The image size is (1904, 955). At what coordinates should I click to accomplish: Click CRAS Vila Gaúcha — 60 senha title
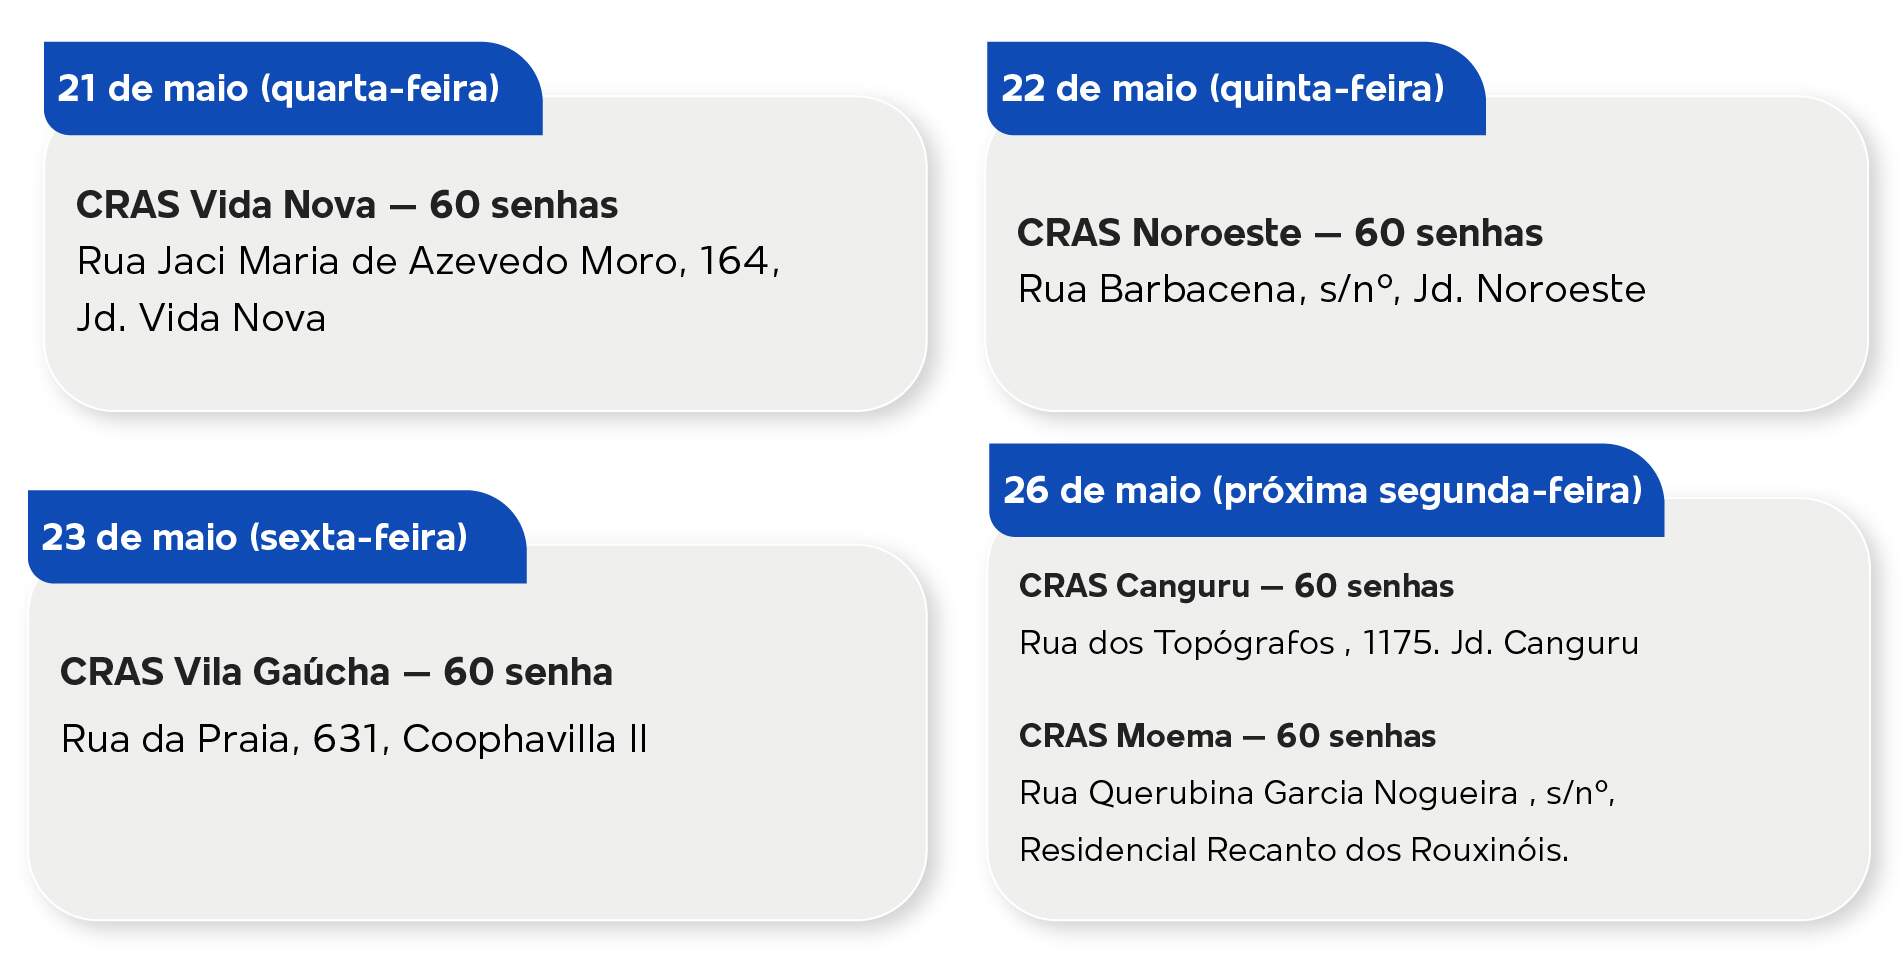[x=336, y=672]
